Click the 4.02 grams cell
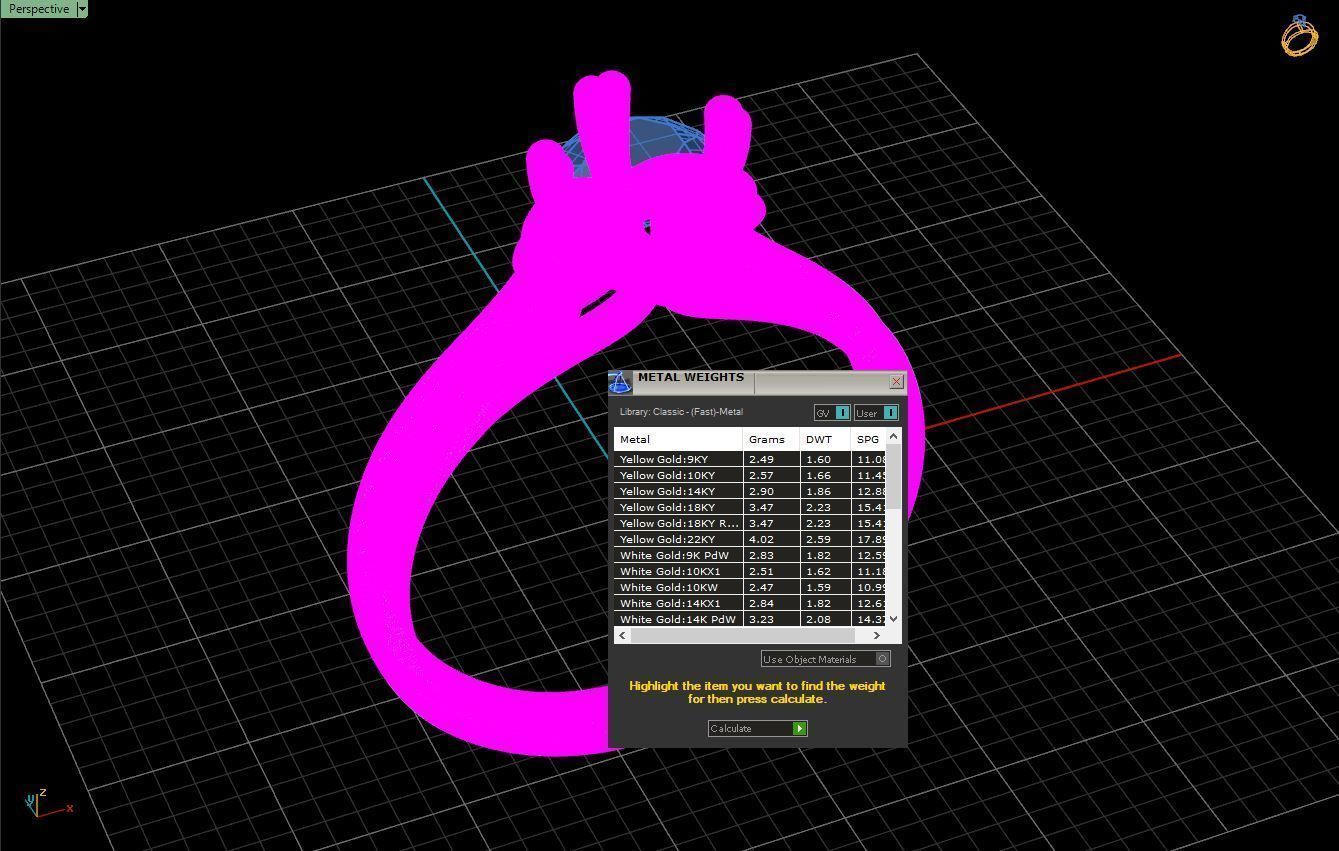The image size is (1339, 851). click(771, 539)
